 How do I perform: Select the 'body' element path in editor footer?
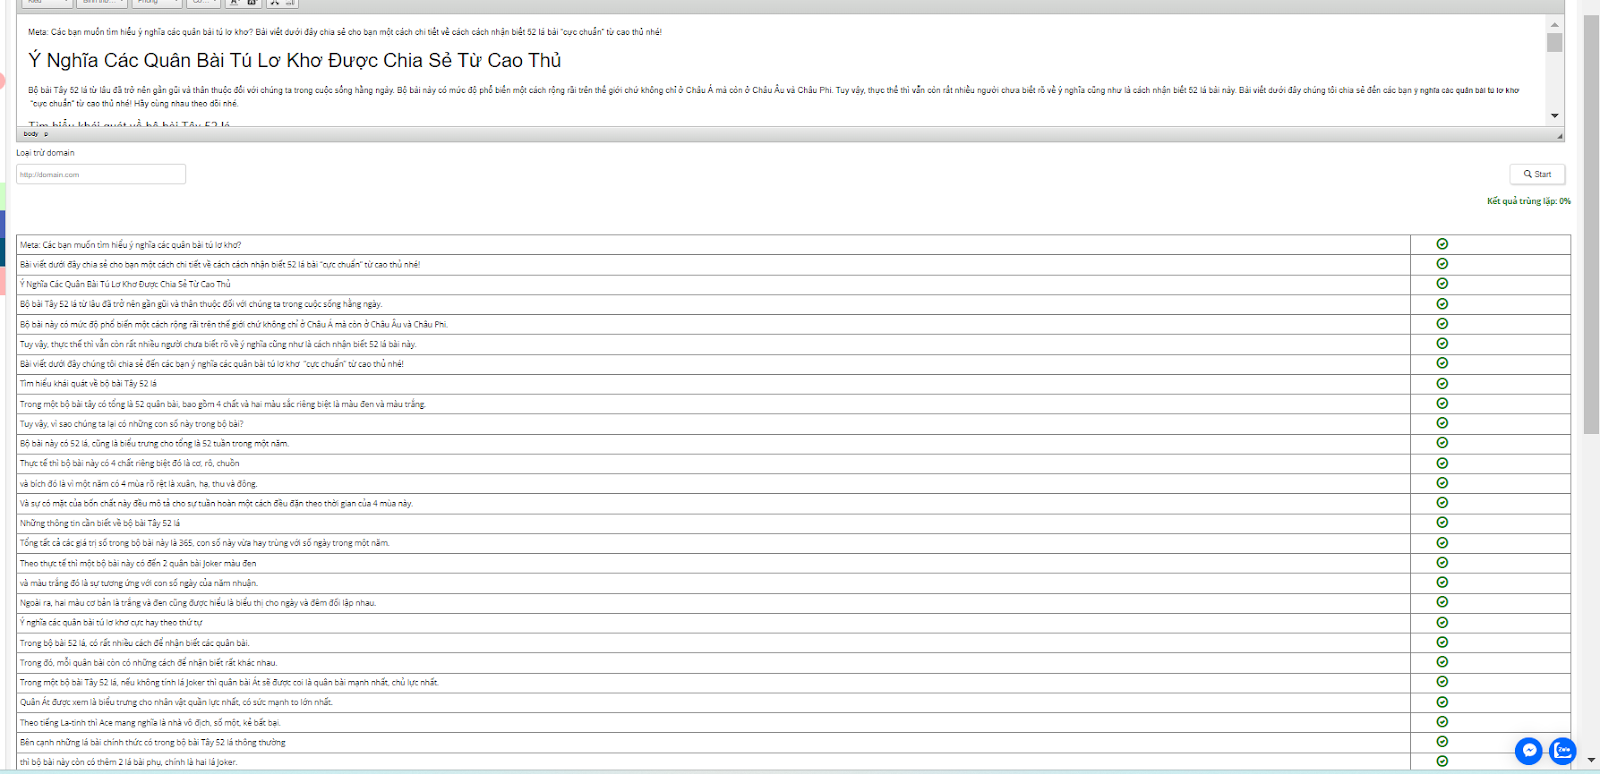pyautogui.click(x=31, y=134)
